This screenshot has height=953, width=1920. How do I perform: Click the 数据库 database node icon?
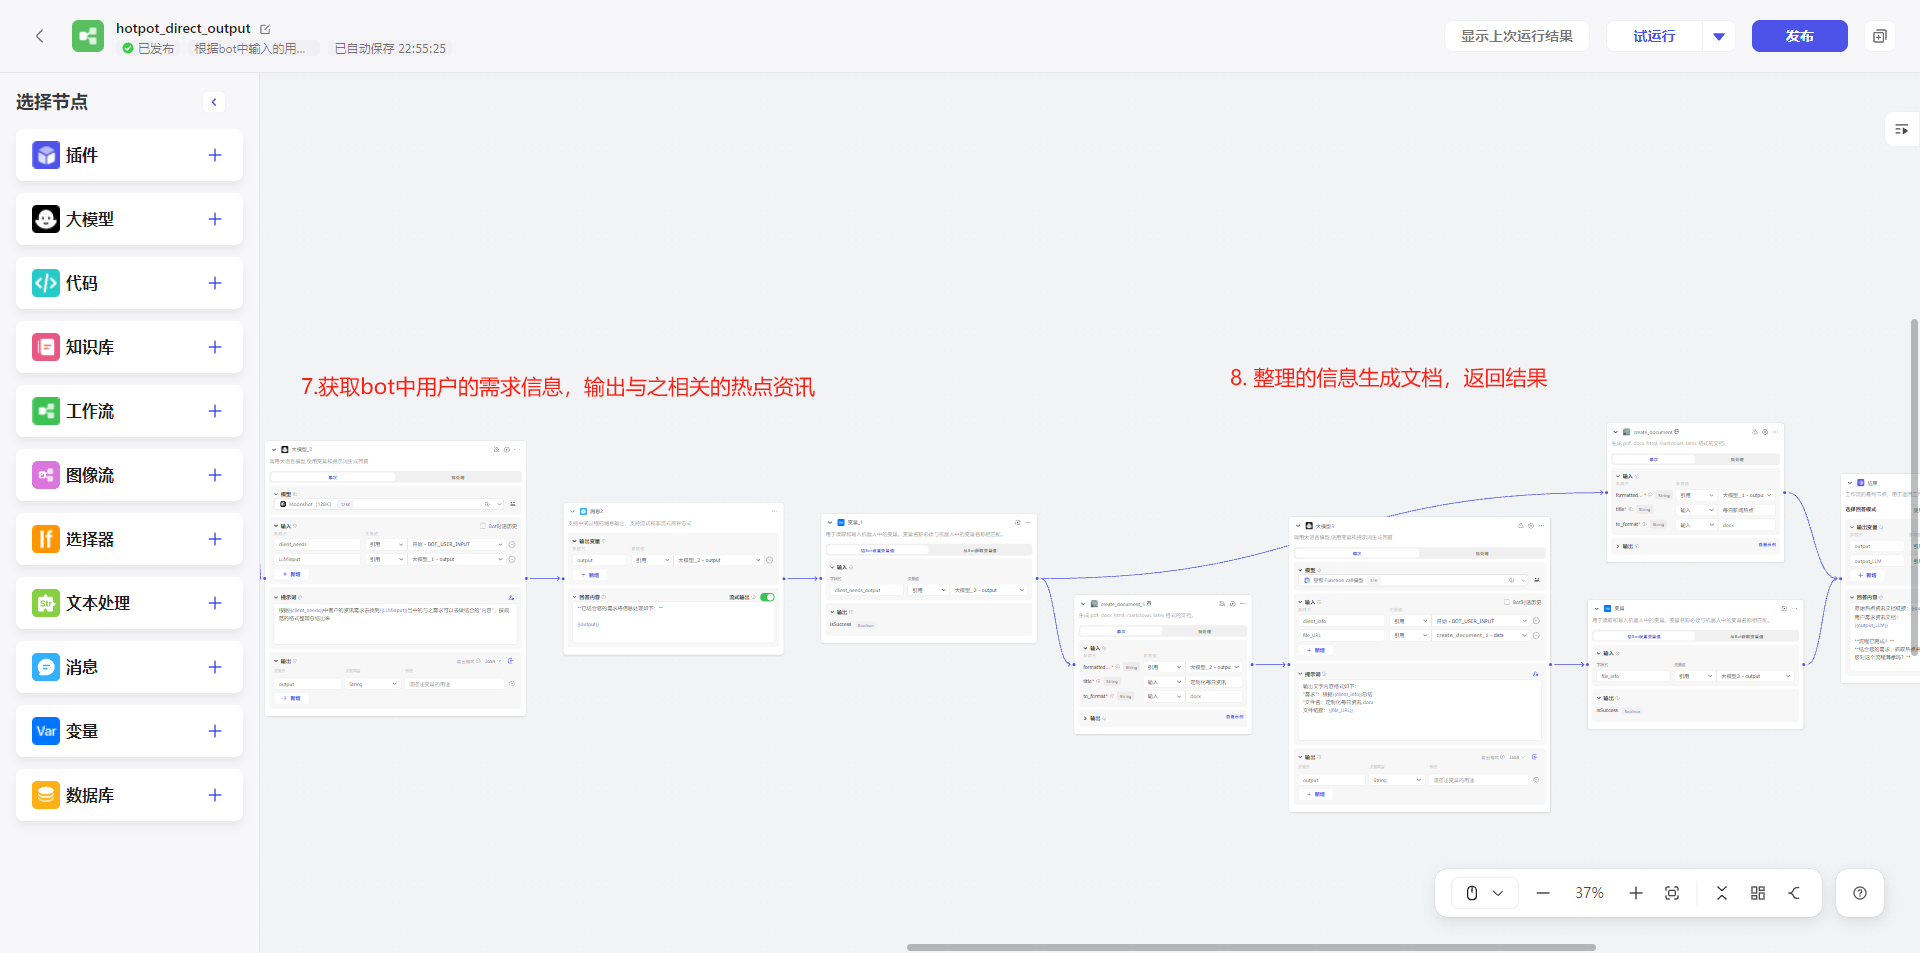(46, 795)
